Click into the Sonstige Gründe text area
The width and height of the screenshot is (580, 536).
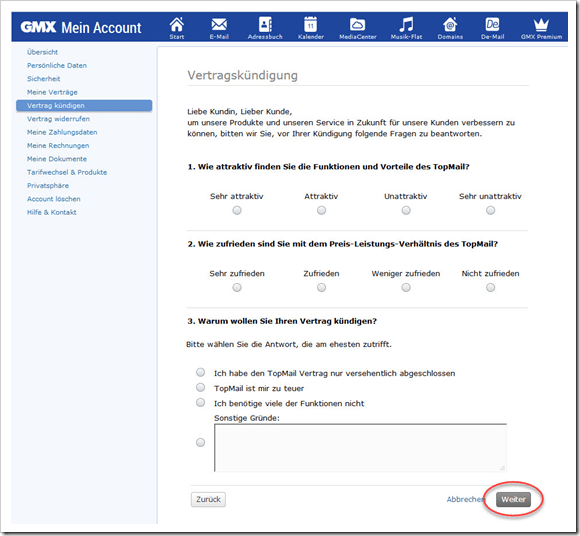click(x=360, y=448)
